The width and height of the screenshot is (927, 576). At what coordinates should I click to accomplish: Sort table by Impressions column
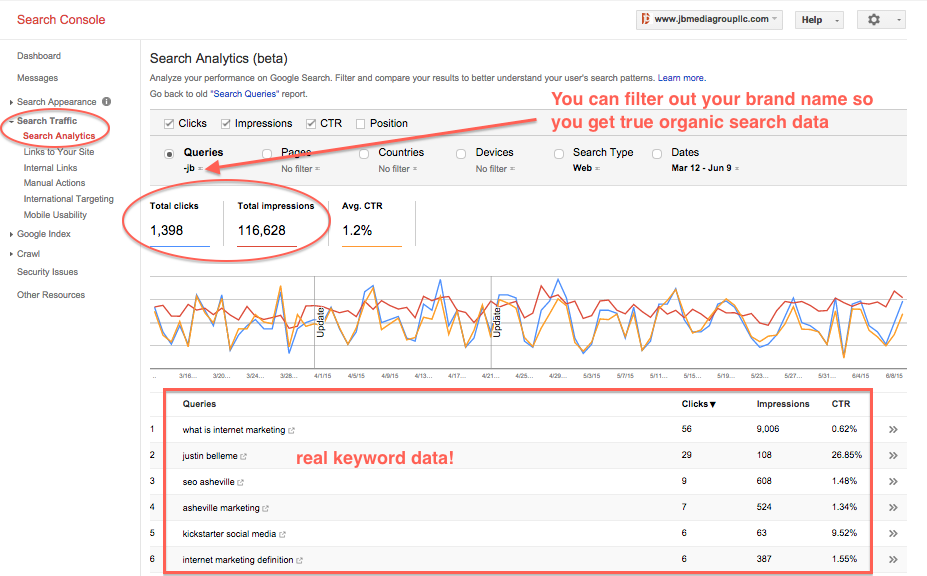pos(783,404)
